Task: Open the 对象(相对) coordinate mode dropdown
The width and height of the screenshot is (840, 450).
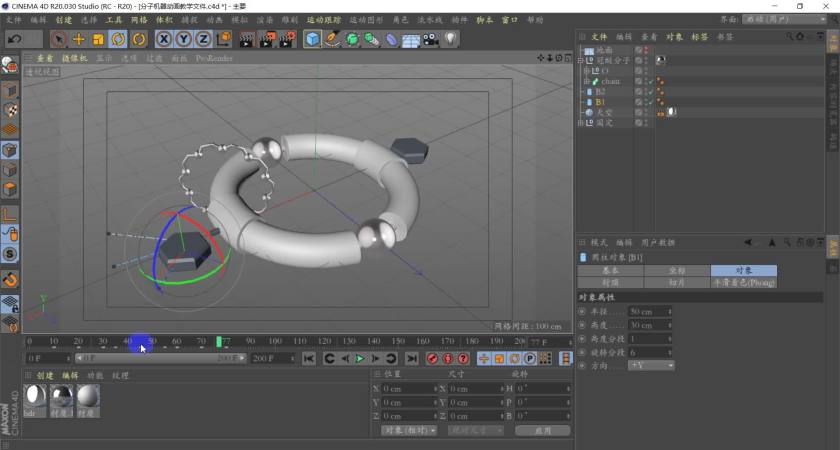Action: point(410,430)
